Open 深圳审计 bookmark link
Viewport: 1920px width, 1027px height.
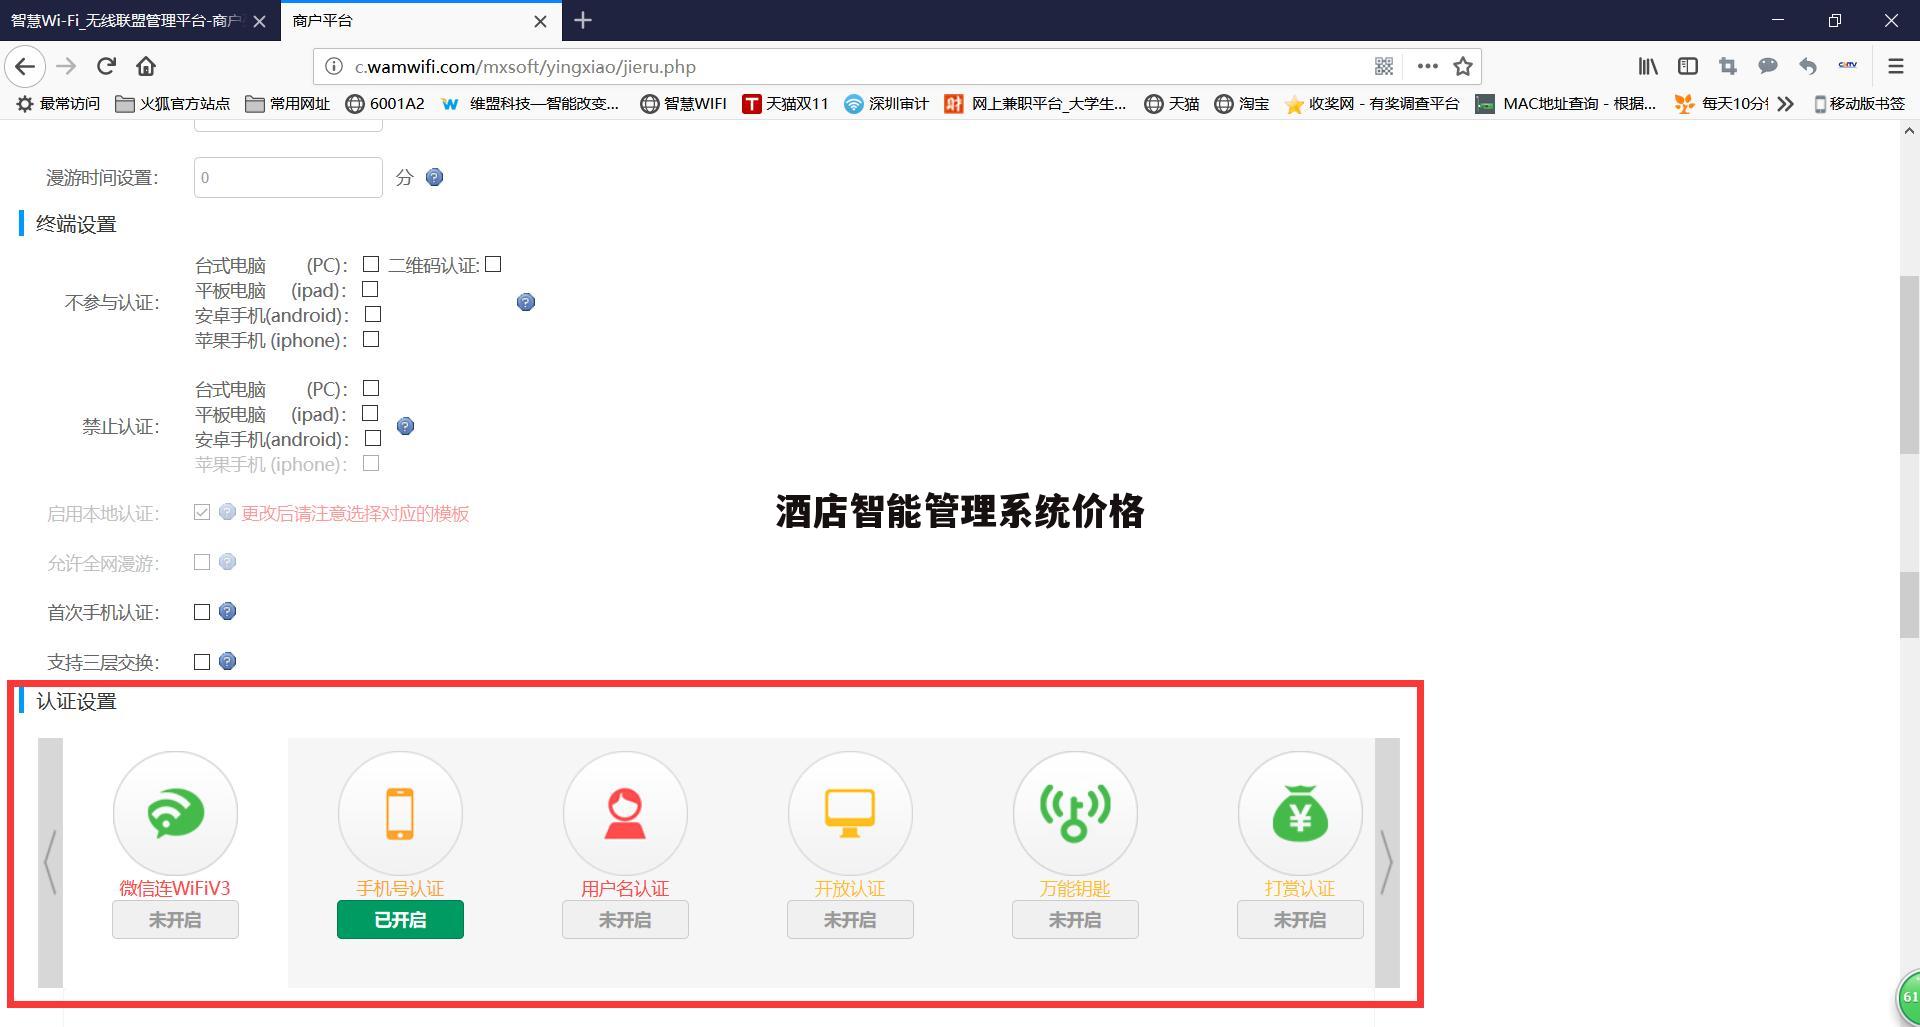point(886,104)
